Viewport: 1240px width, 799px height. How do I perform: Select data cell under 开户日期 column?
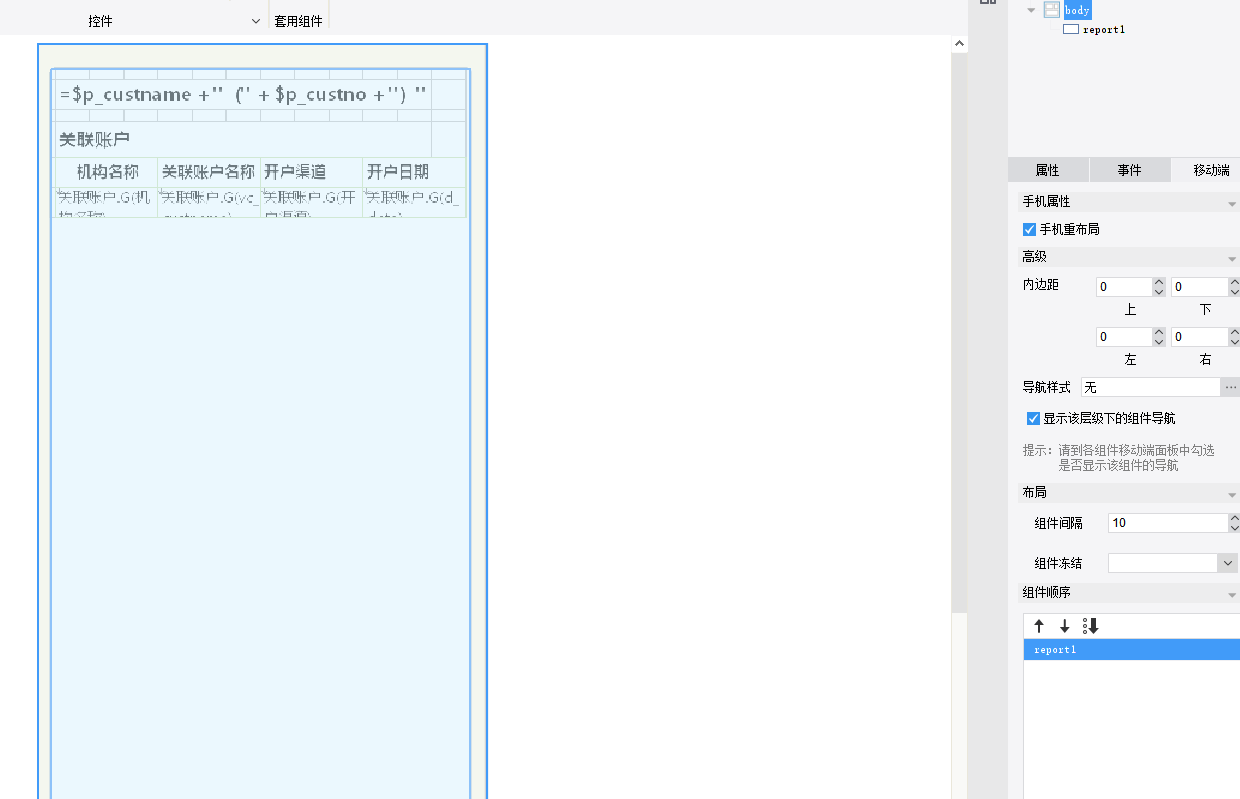point(414,201)
